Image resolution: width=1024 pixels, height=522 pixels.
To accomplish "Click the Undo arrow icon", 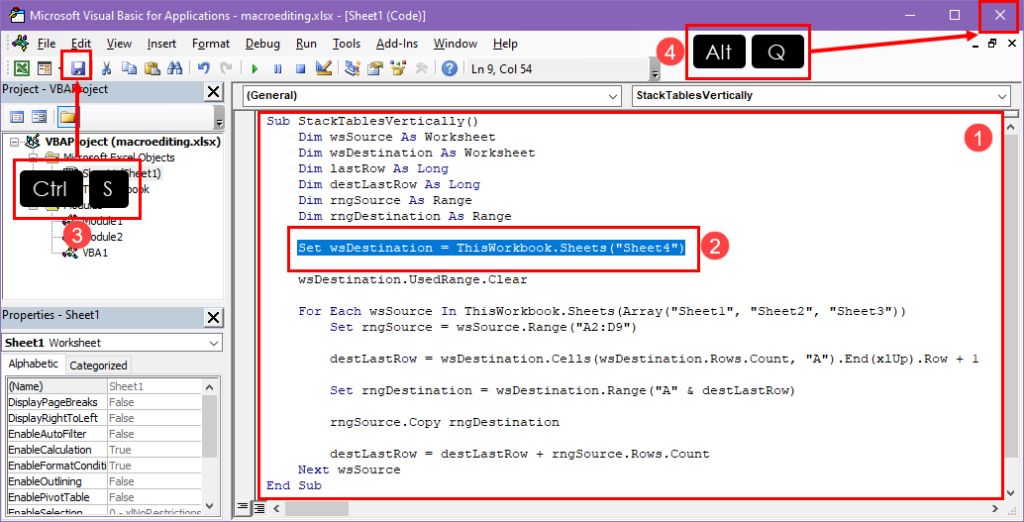I will (x=203, y=69).
